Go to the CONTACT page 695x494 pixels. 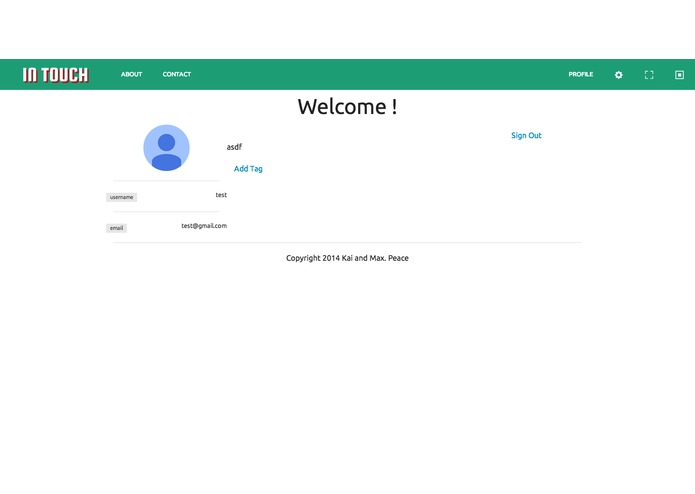click(x=176, y=74)
